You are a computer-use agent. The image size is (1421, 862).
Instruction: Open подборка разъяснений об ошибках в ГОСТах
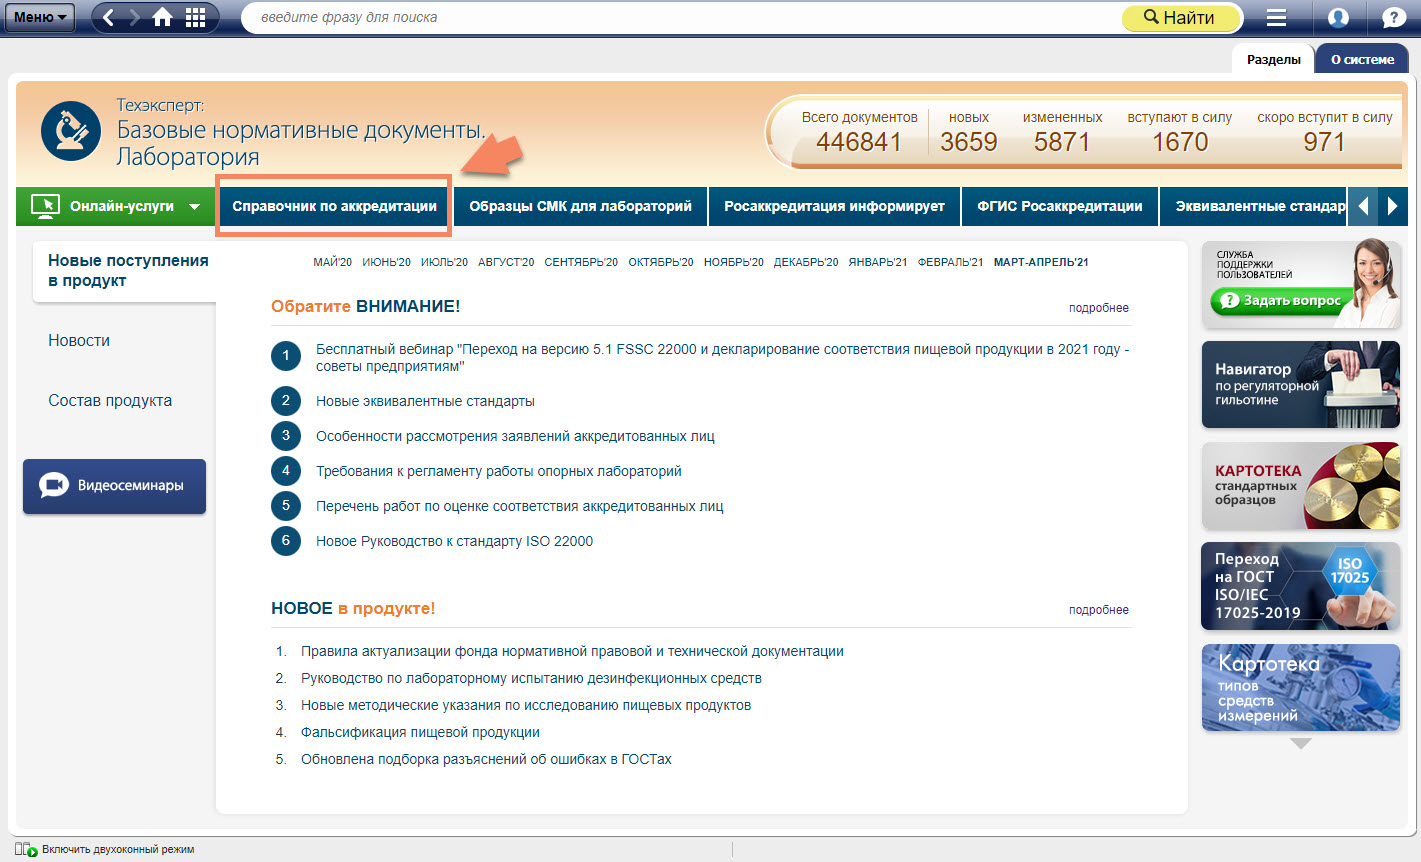point(486,759)
